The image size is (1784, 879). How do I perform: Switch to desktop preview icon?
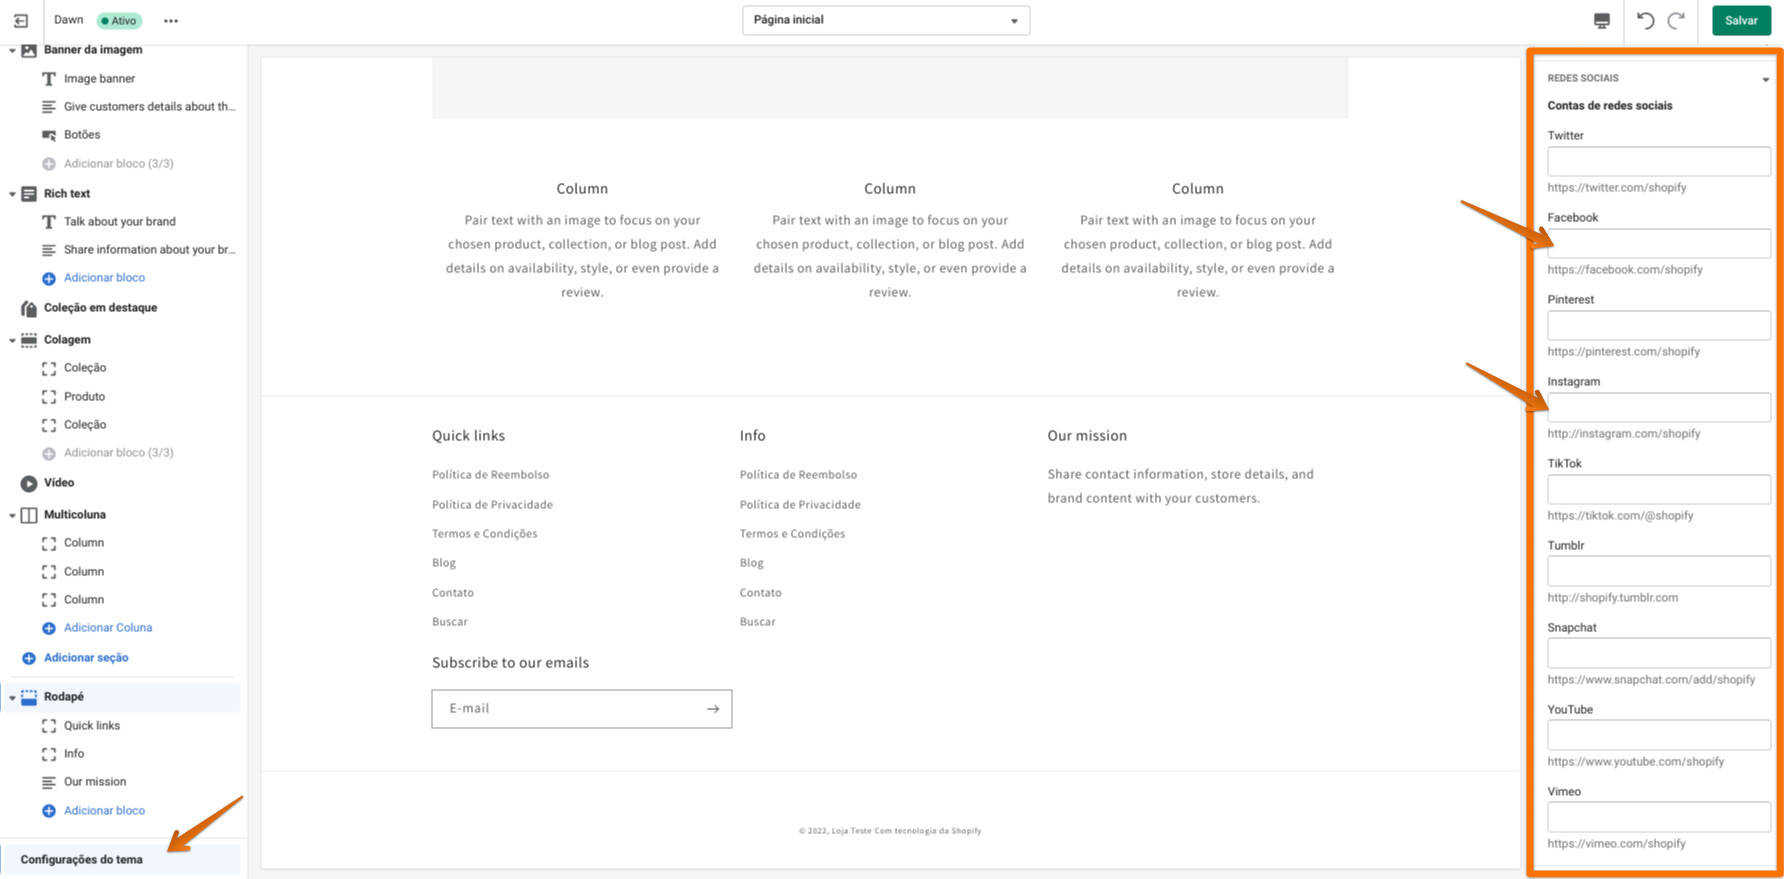(1601, 21)
